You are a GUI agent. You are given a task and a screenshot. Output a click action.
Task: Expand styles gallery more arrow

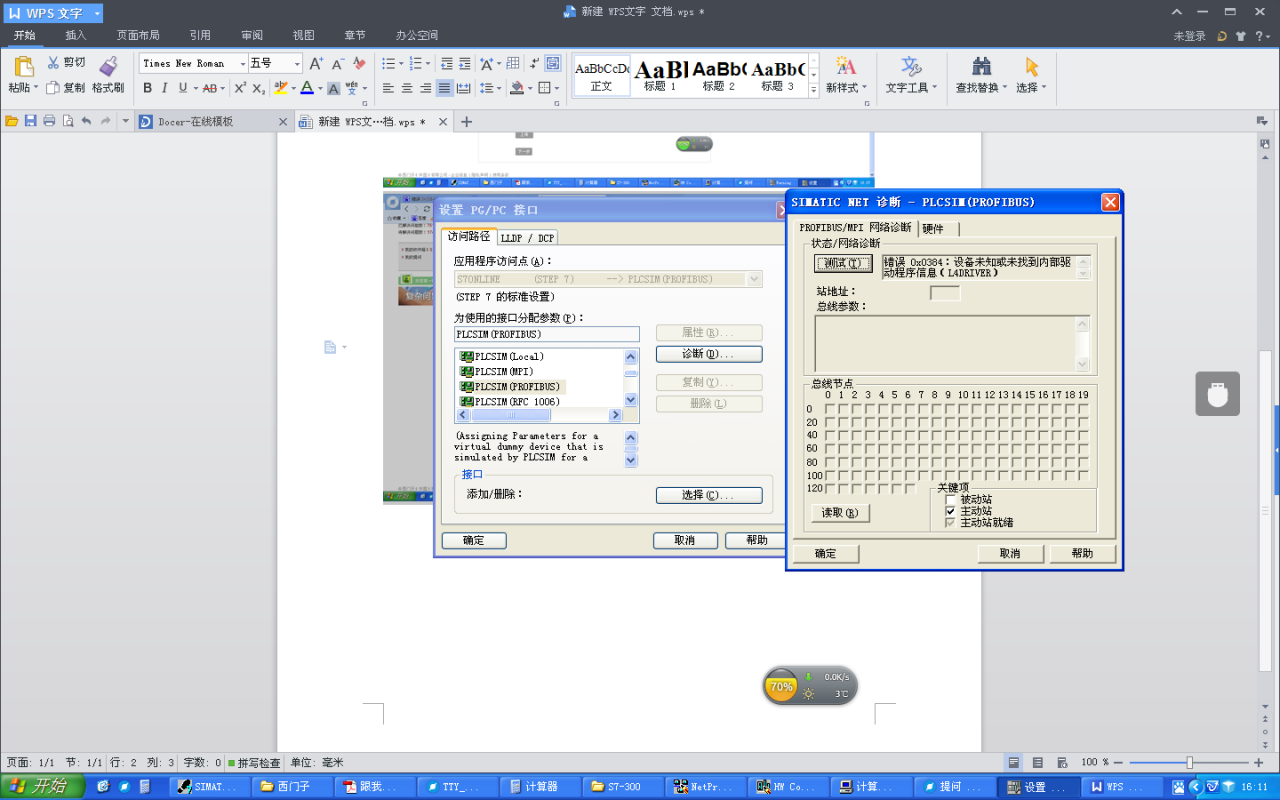click(814, 90)
